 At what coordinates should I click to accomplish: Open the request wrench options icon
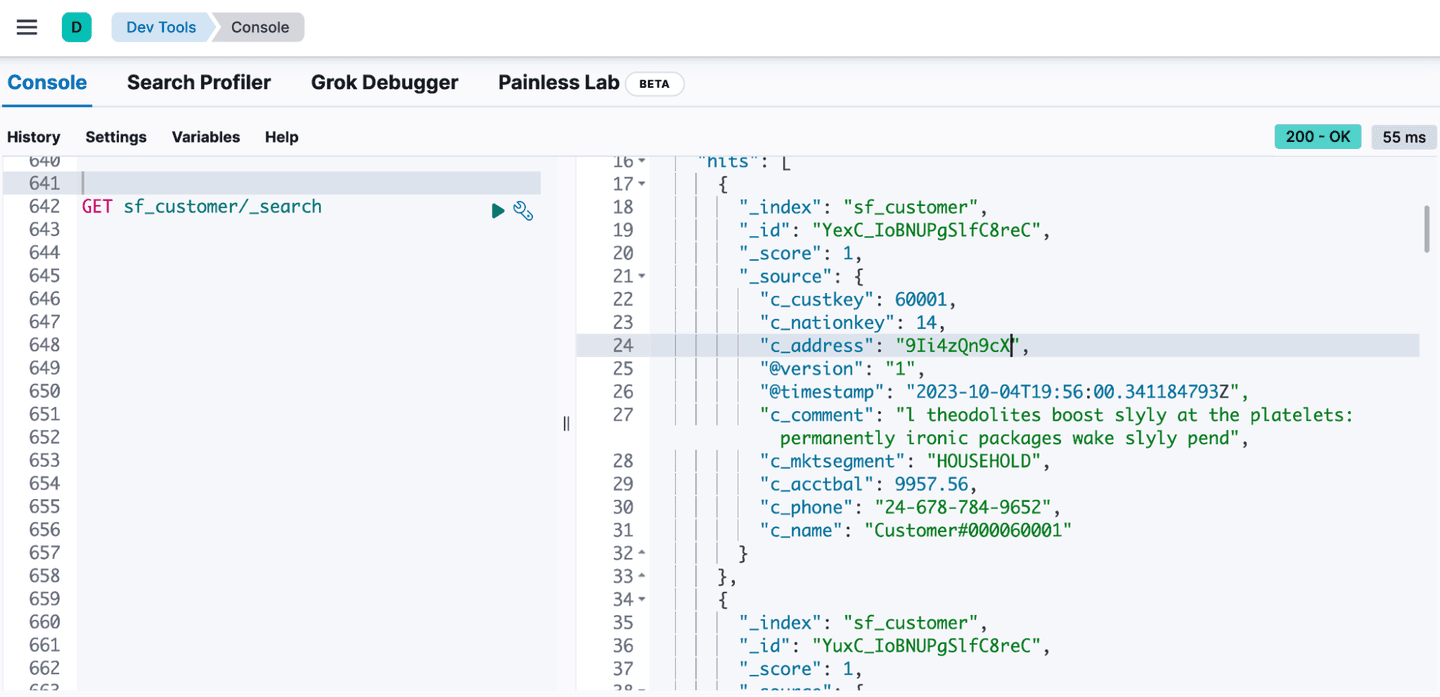pos(523,211)
